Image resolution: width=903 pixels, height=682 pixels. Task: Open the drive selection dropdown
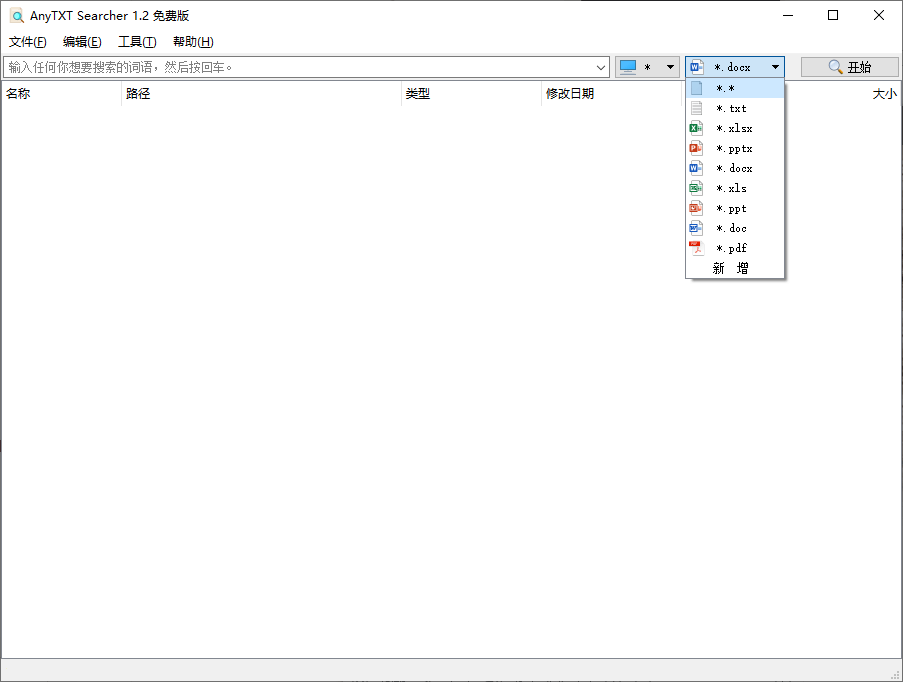click(647, 67)
